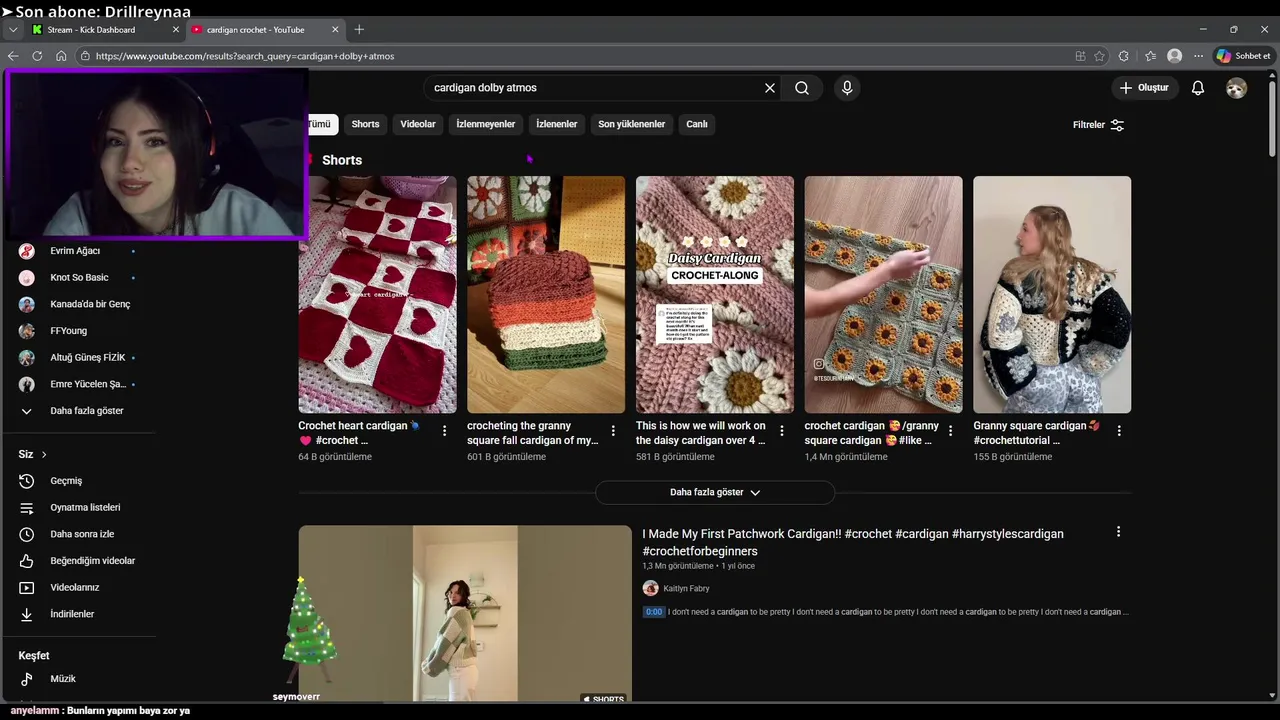Play the Daisy Cardigan crochet-along short
This screenshot has width=1280, height=720.
715,295
